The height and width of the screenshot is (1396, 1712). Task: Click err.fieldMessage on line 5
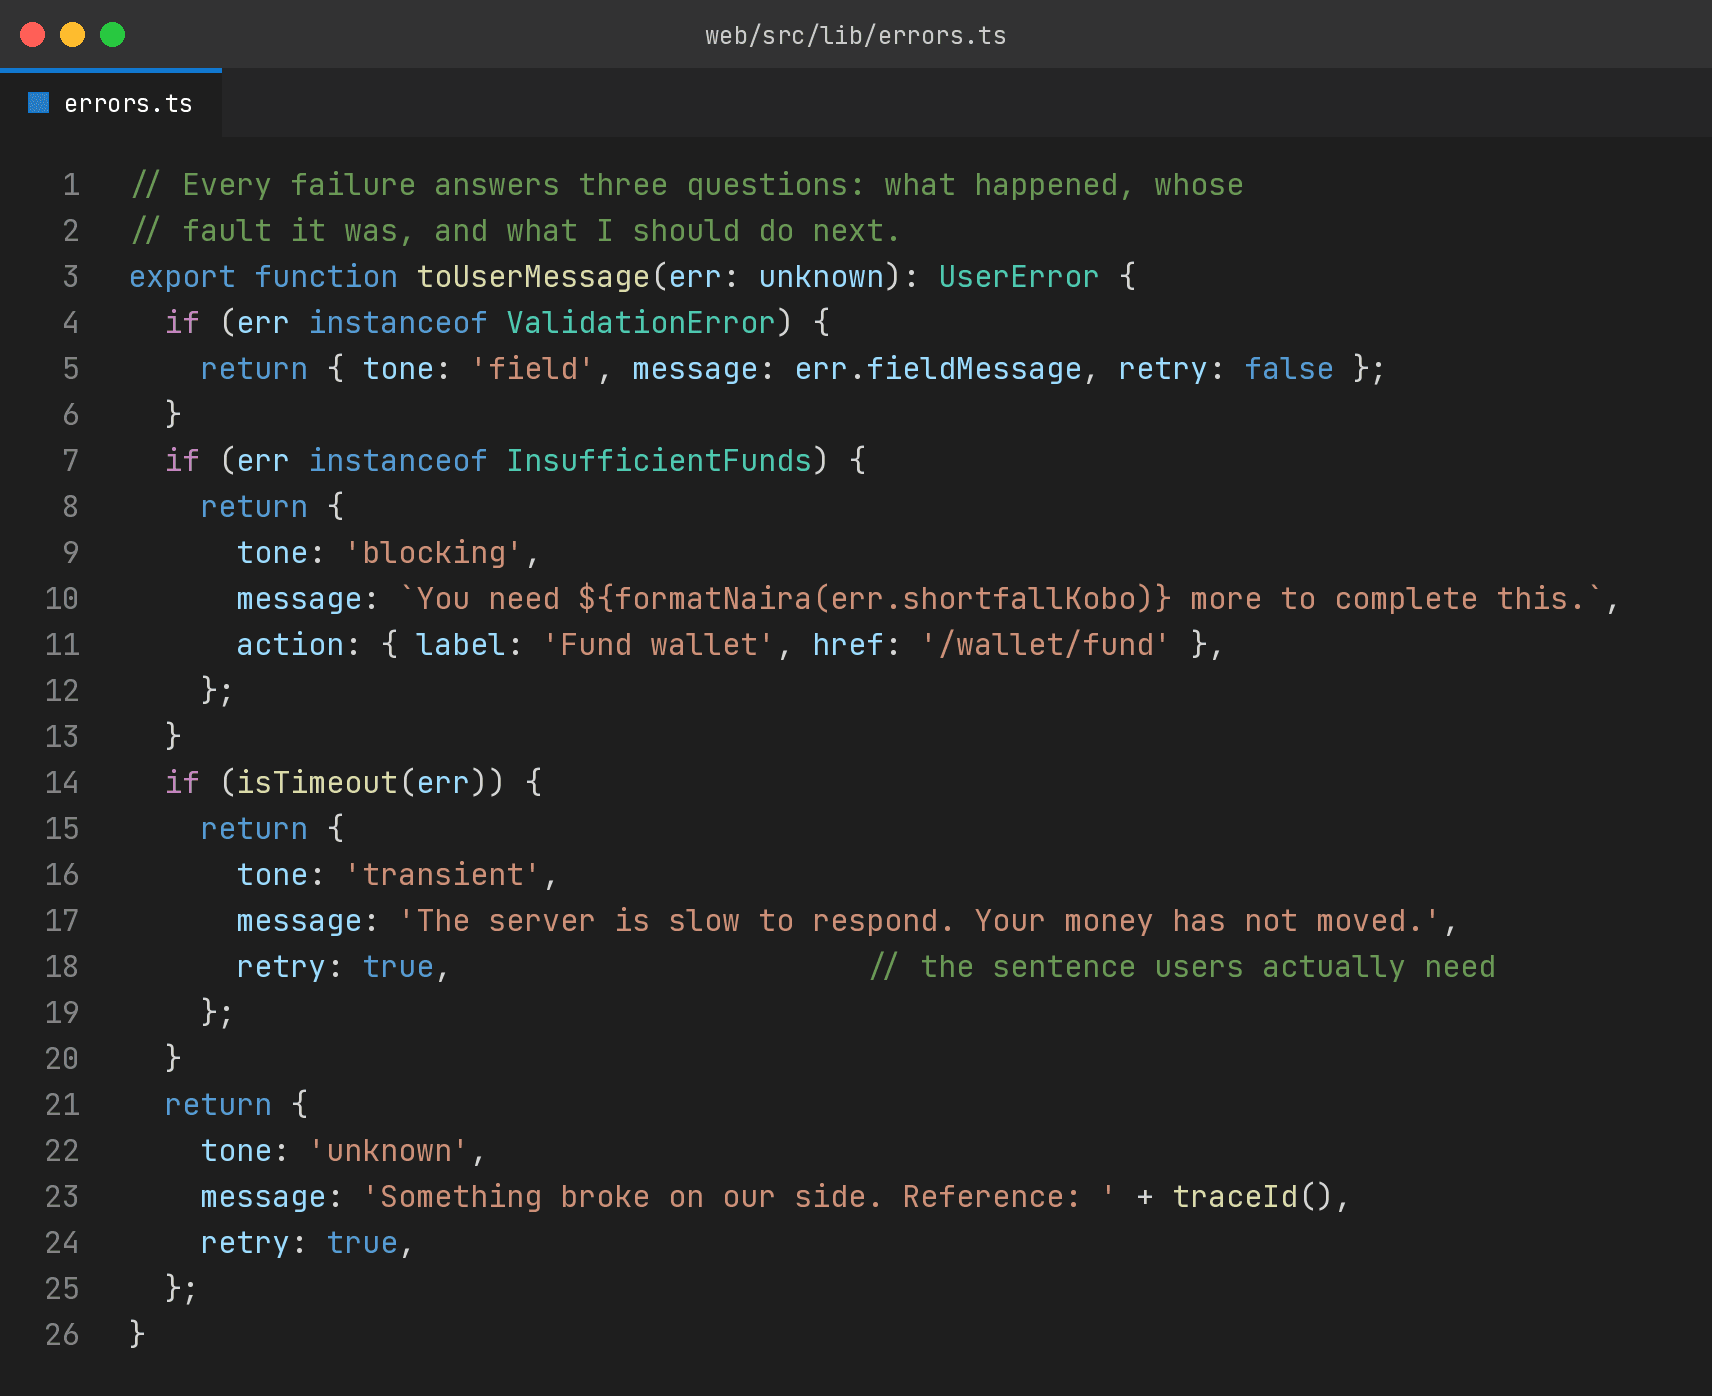939,369
